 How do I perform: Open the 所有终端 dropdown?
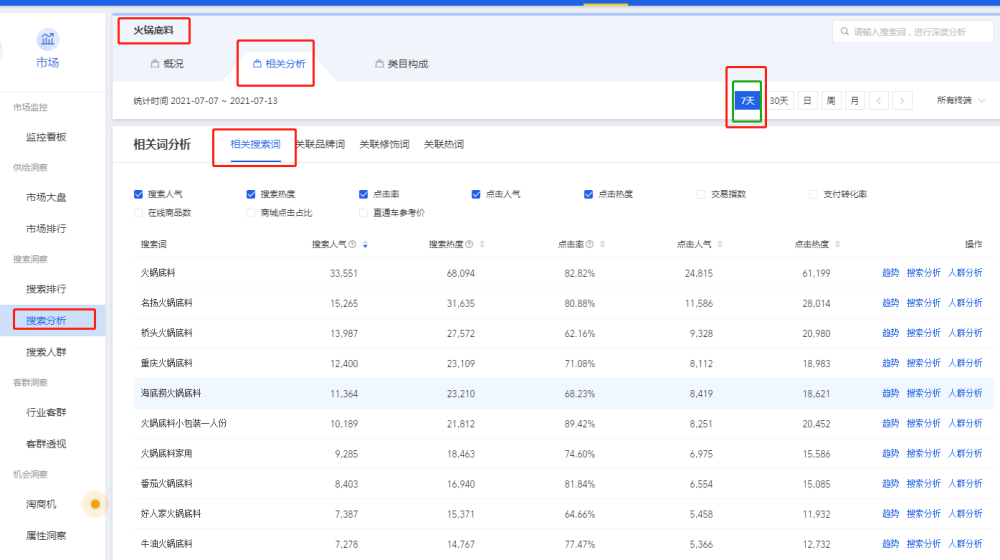tap(960, 101)
